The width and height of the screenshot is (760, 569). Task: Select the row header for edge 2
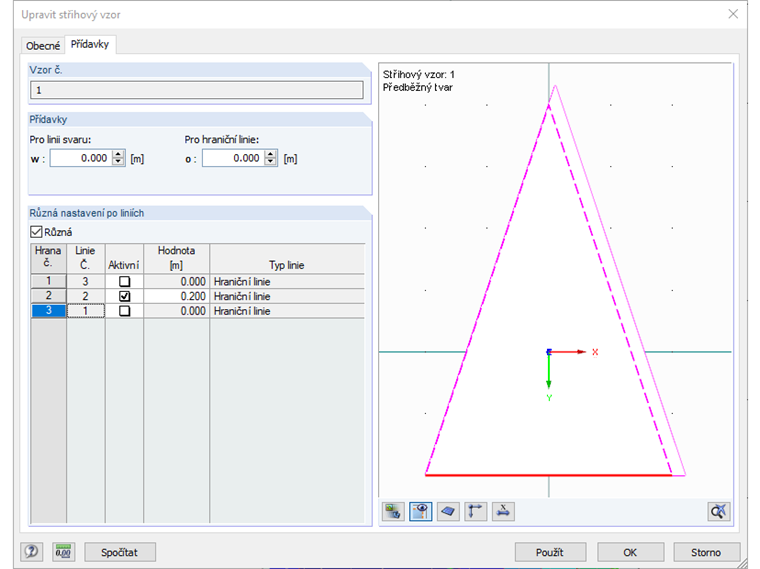pyautogui.click(x=48, y=296)
